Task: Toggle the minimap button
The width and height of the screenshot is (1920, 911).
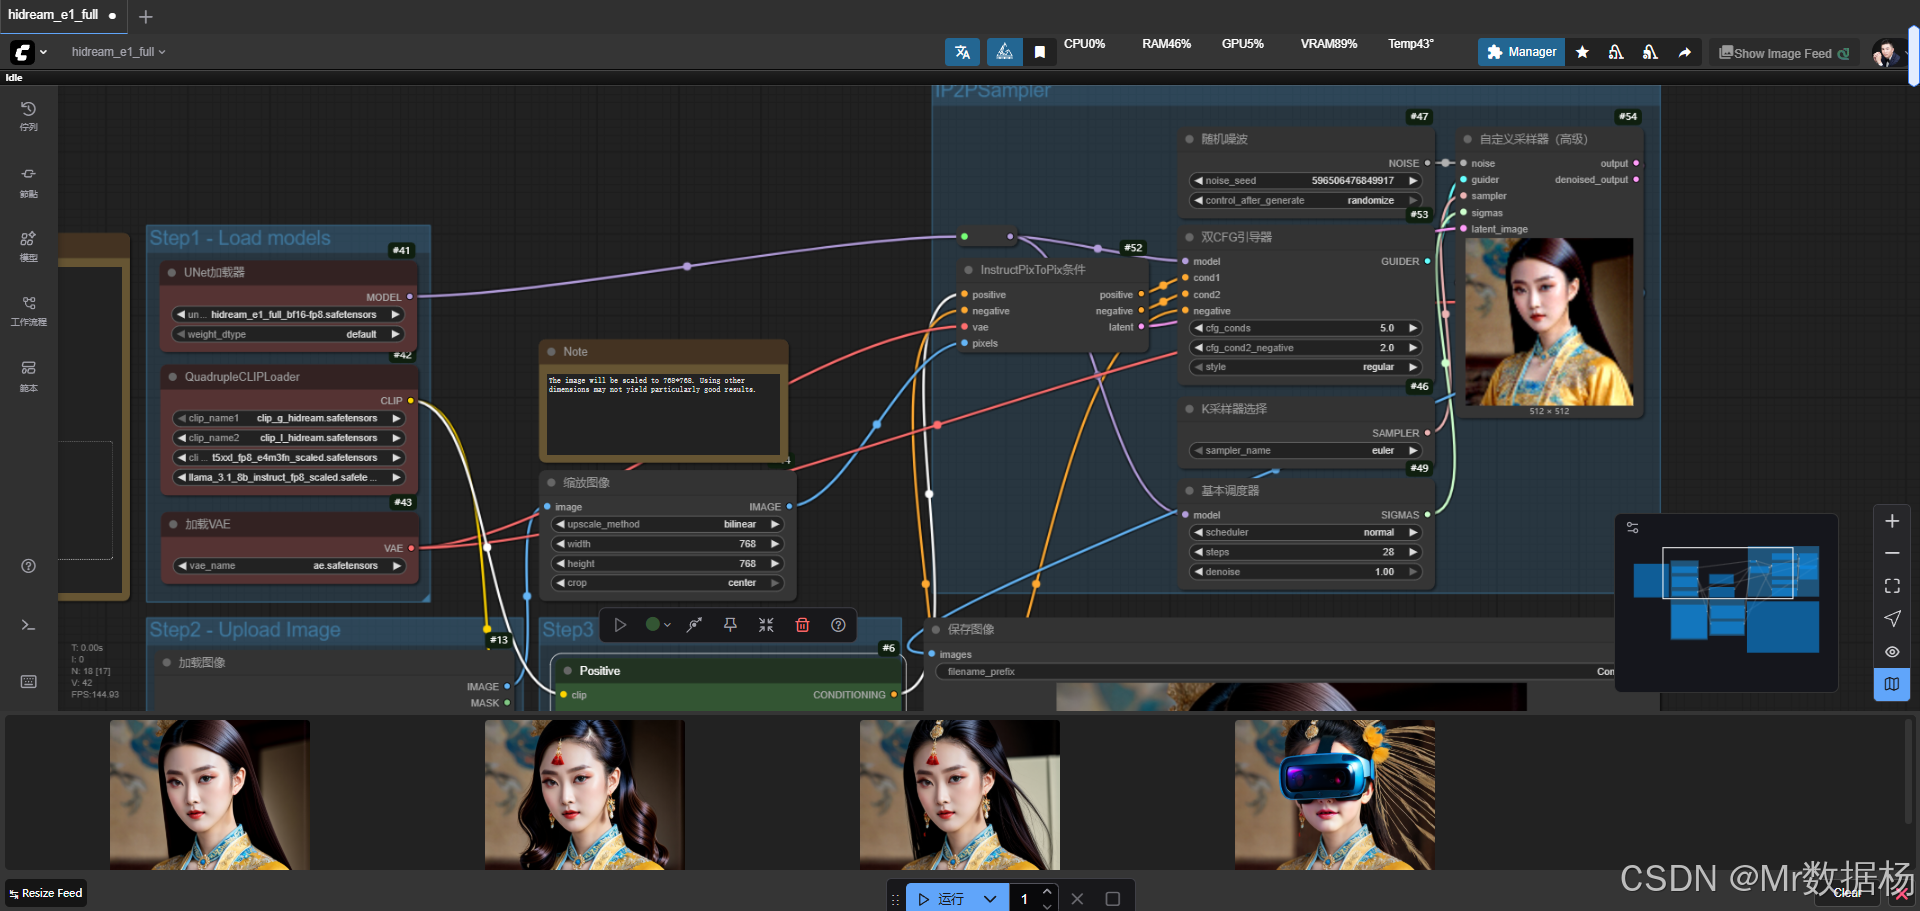Action: 1892,684
